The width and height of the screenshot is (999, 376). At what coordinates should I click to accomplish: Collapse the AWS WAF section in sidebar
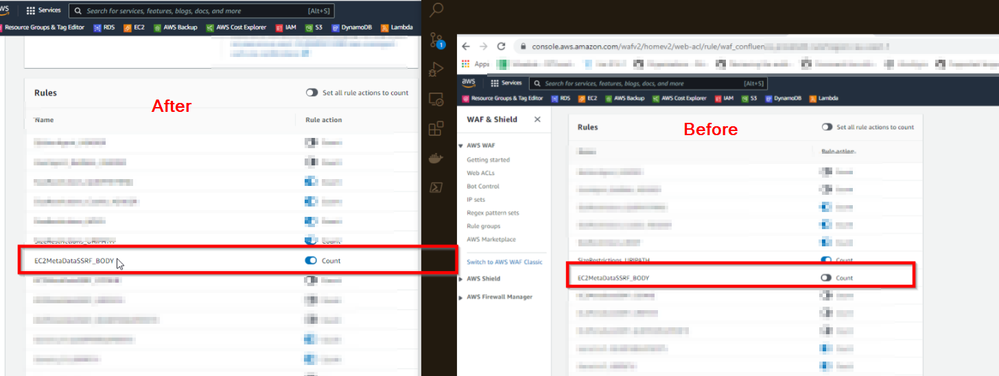(x=461, y=146)
